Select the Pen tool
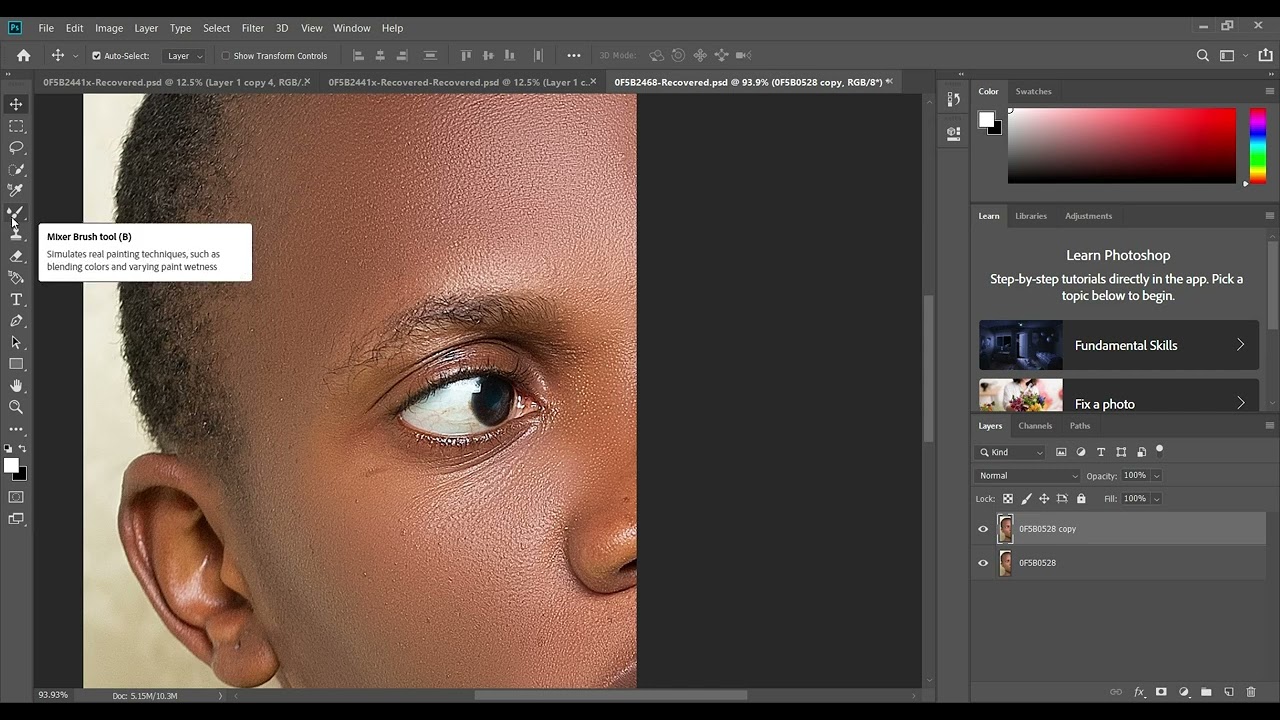Image resolution: width=1280 pixels, height=720 pixels. [16, 321]
